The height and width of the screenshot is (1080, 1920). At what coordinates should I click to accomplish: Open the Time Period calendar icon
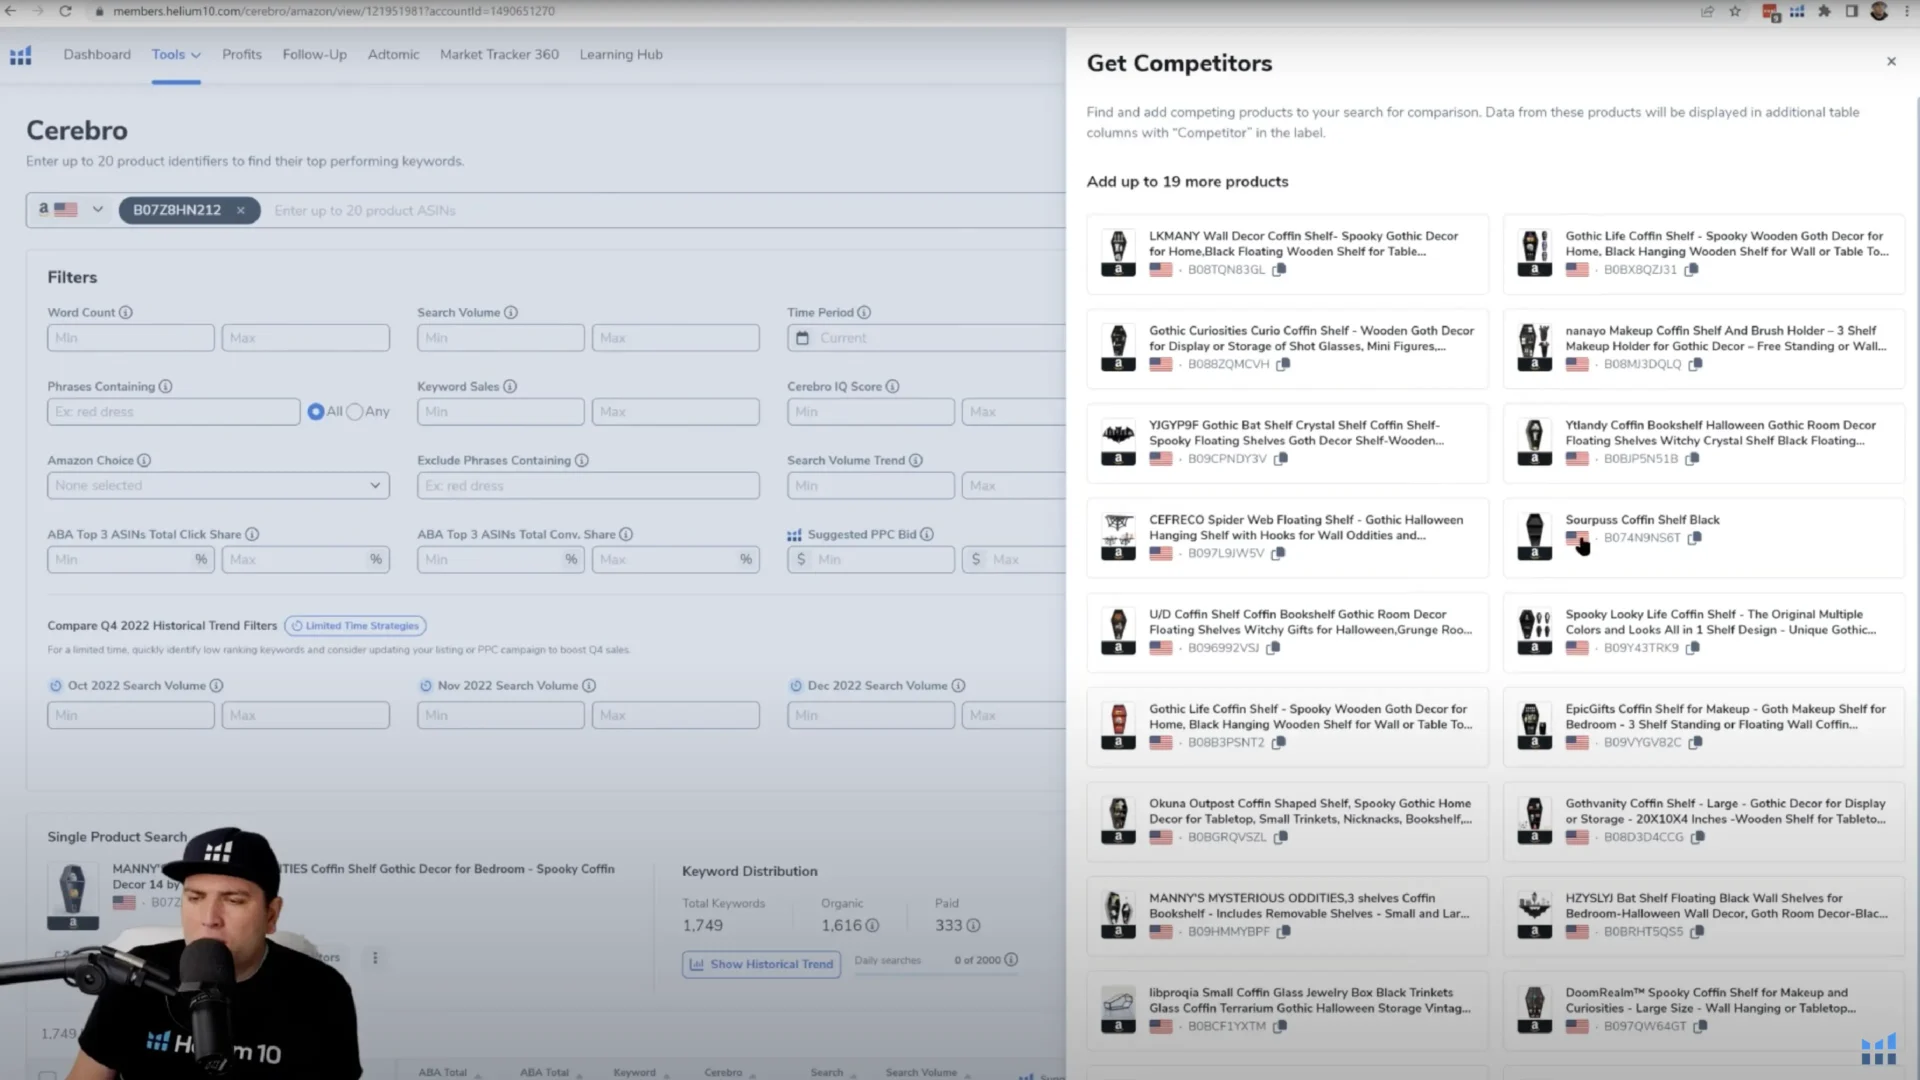point(802,338)
